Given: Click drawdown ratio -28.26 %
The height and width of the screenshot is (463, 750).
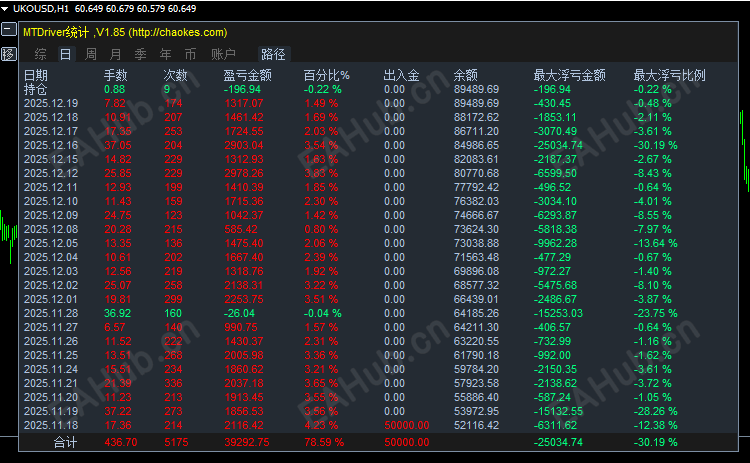Looking at the screenshot, I should tap(656, 411).
